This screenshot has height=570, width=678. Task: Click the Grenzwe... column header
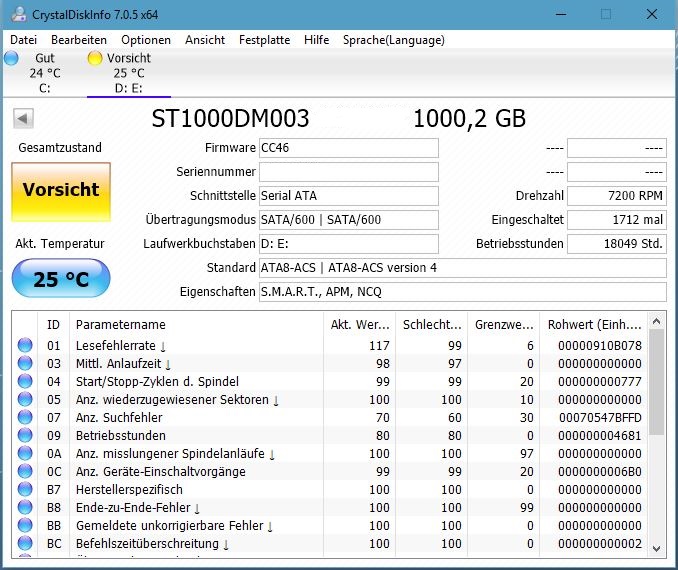pyautogui.click(x=504, y=324)
